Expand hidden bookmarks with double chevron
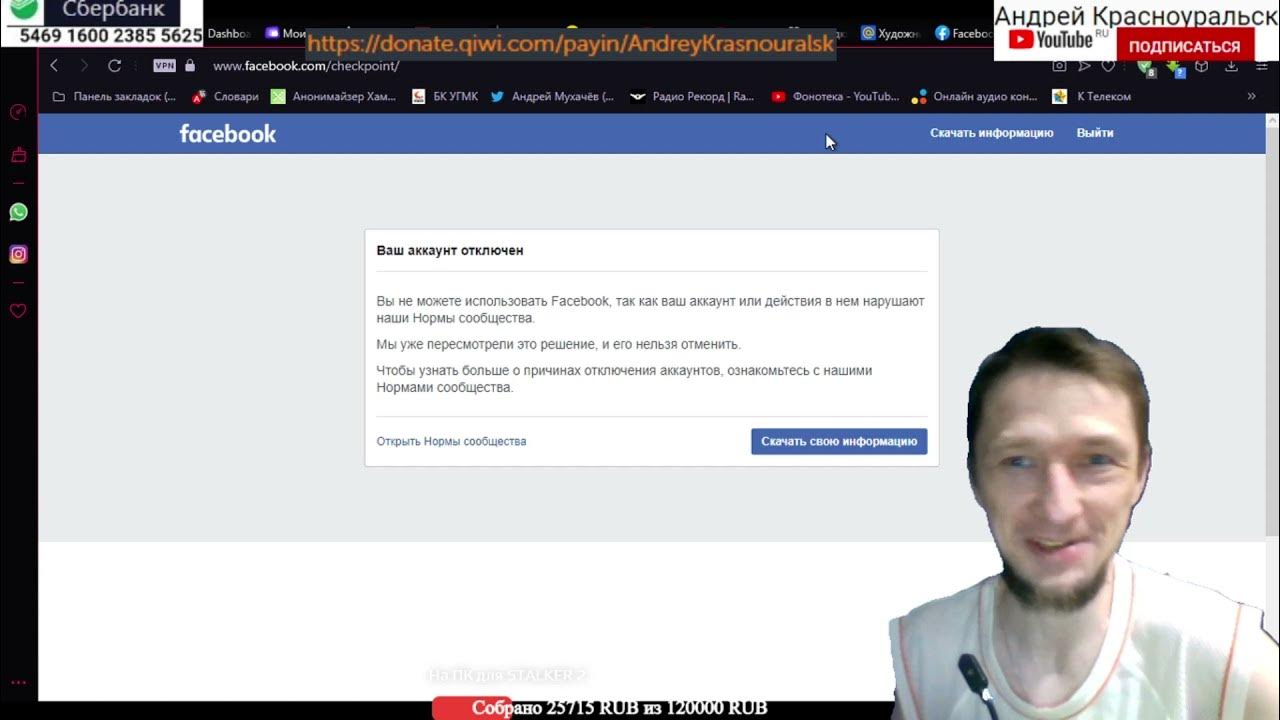The width and height of the screenshot is (1280, 720). coord(1251,97)
